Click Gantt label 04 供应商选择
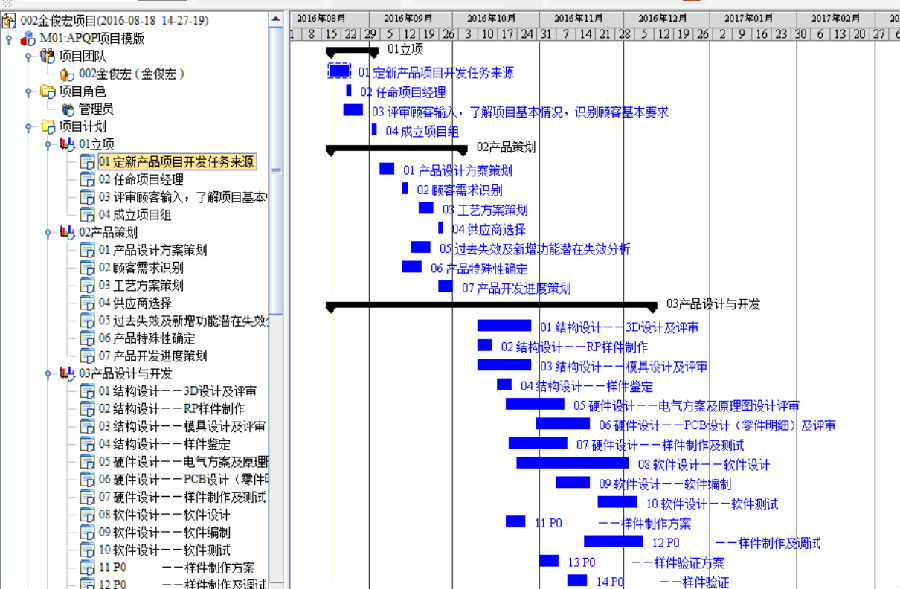This screenshot has height=589, width=900. (488, 230)
